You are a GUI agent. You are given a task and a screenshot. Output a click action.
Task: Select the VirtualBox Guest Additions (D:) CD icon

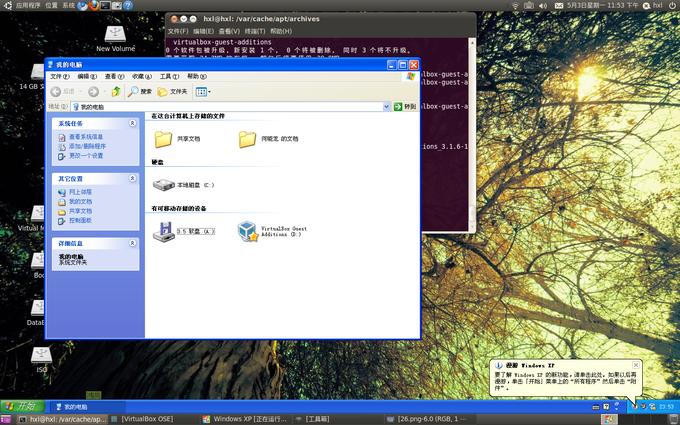(248, 231)
